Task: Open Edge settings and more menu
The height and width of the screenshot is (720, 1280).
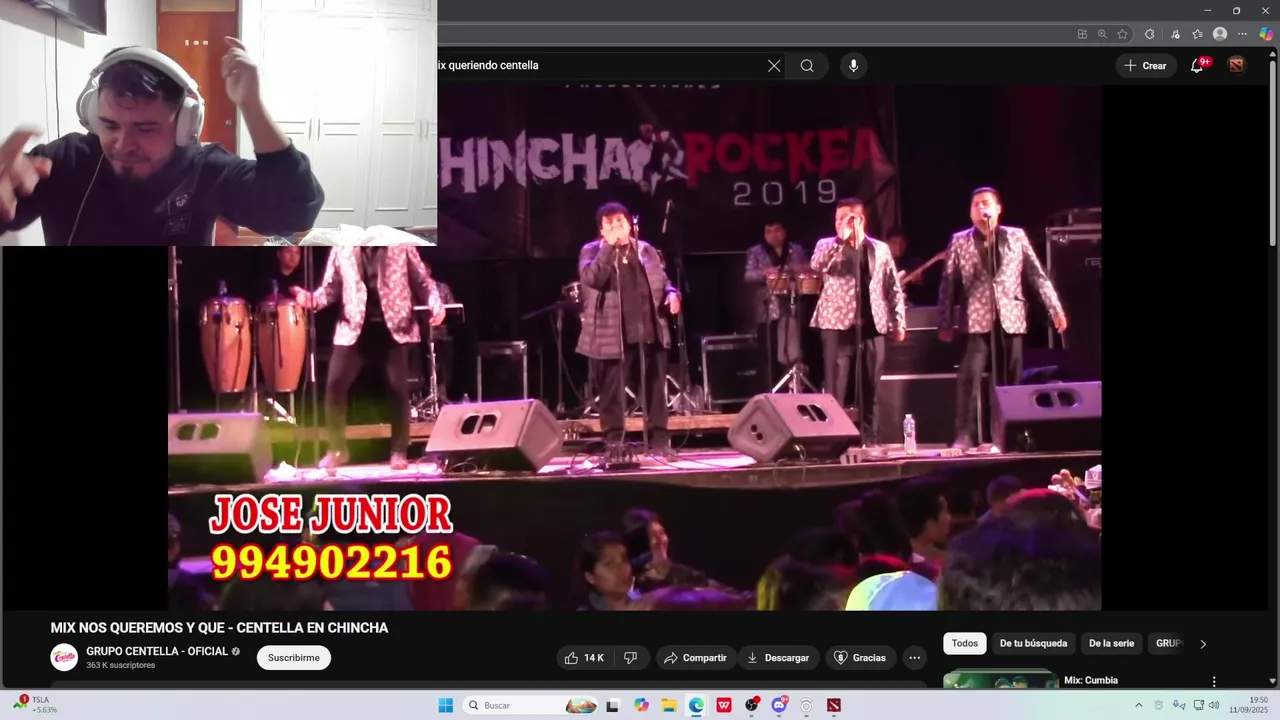Action: (x=1243, y=34)
